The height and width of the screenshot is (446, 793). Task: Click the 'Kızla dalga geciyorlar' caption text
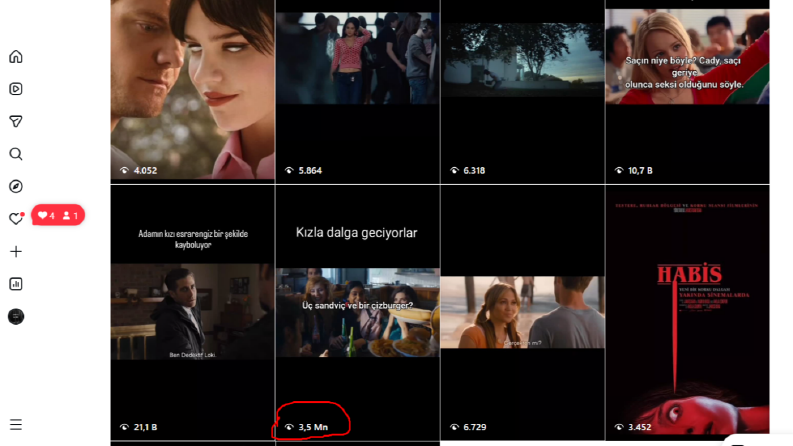tap(357, 233)
